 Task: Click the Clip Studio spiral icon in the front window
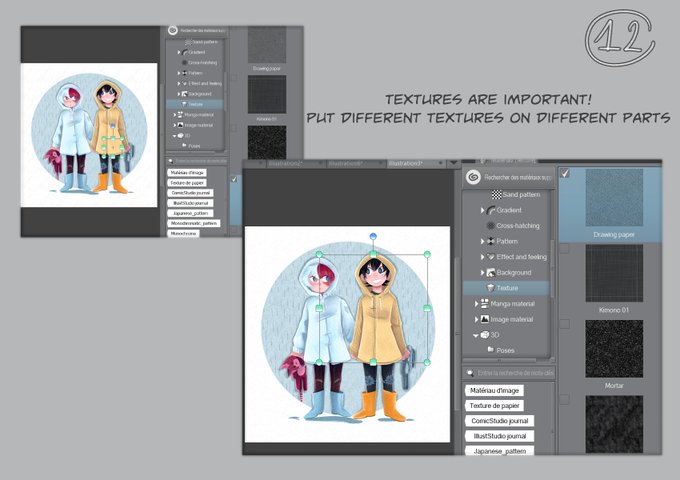[473, 177]
